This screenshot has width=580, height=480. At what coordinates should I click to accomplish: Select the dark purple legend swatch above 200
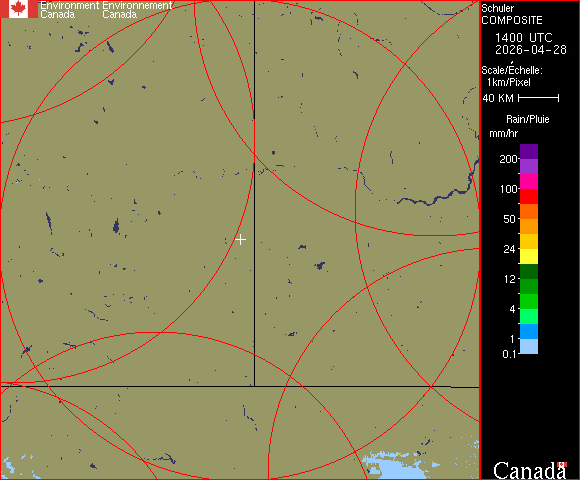click(x=529, y=152)
